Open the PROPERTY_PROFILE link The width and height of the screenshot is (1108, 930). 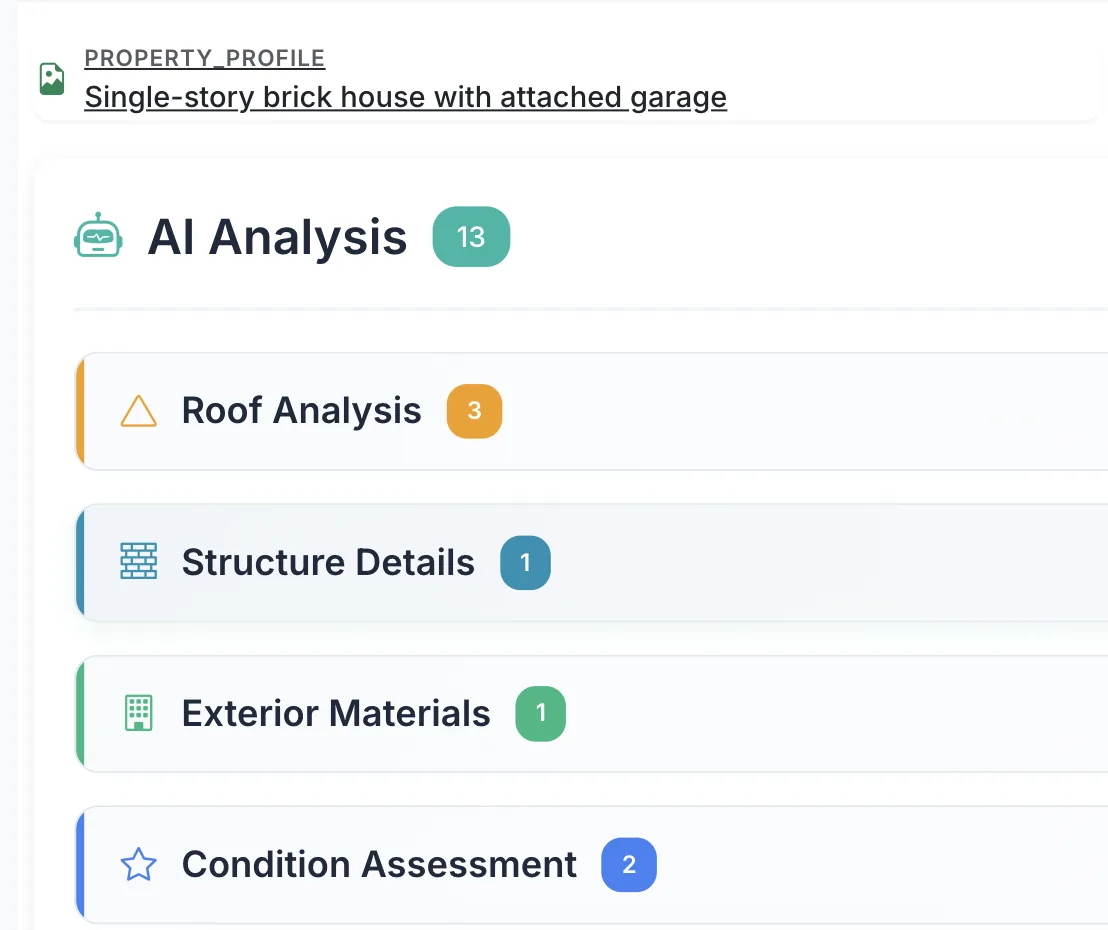pos(204,57)
